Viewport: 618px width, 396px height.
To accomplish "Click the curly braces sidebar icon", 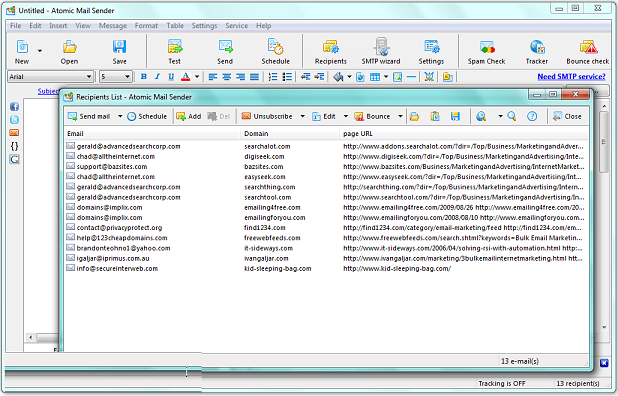I will [x=14, y=146].
